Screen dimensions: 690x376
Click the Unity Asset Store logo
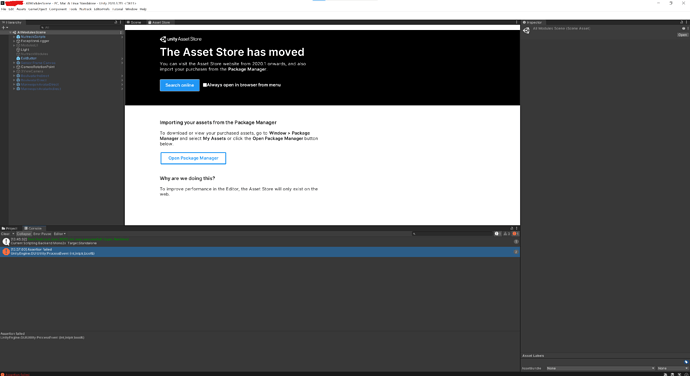click(180, 39)
